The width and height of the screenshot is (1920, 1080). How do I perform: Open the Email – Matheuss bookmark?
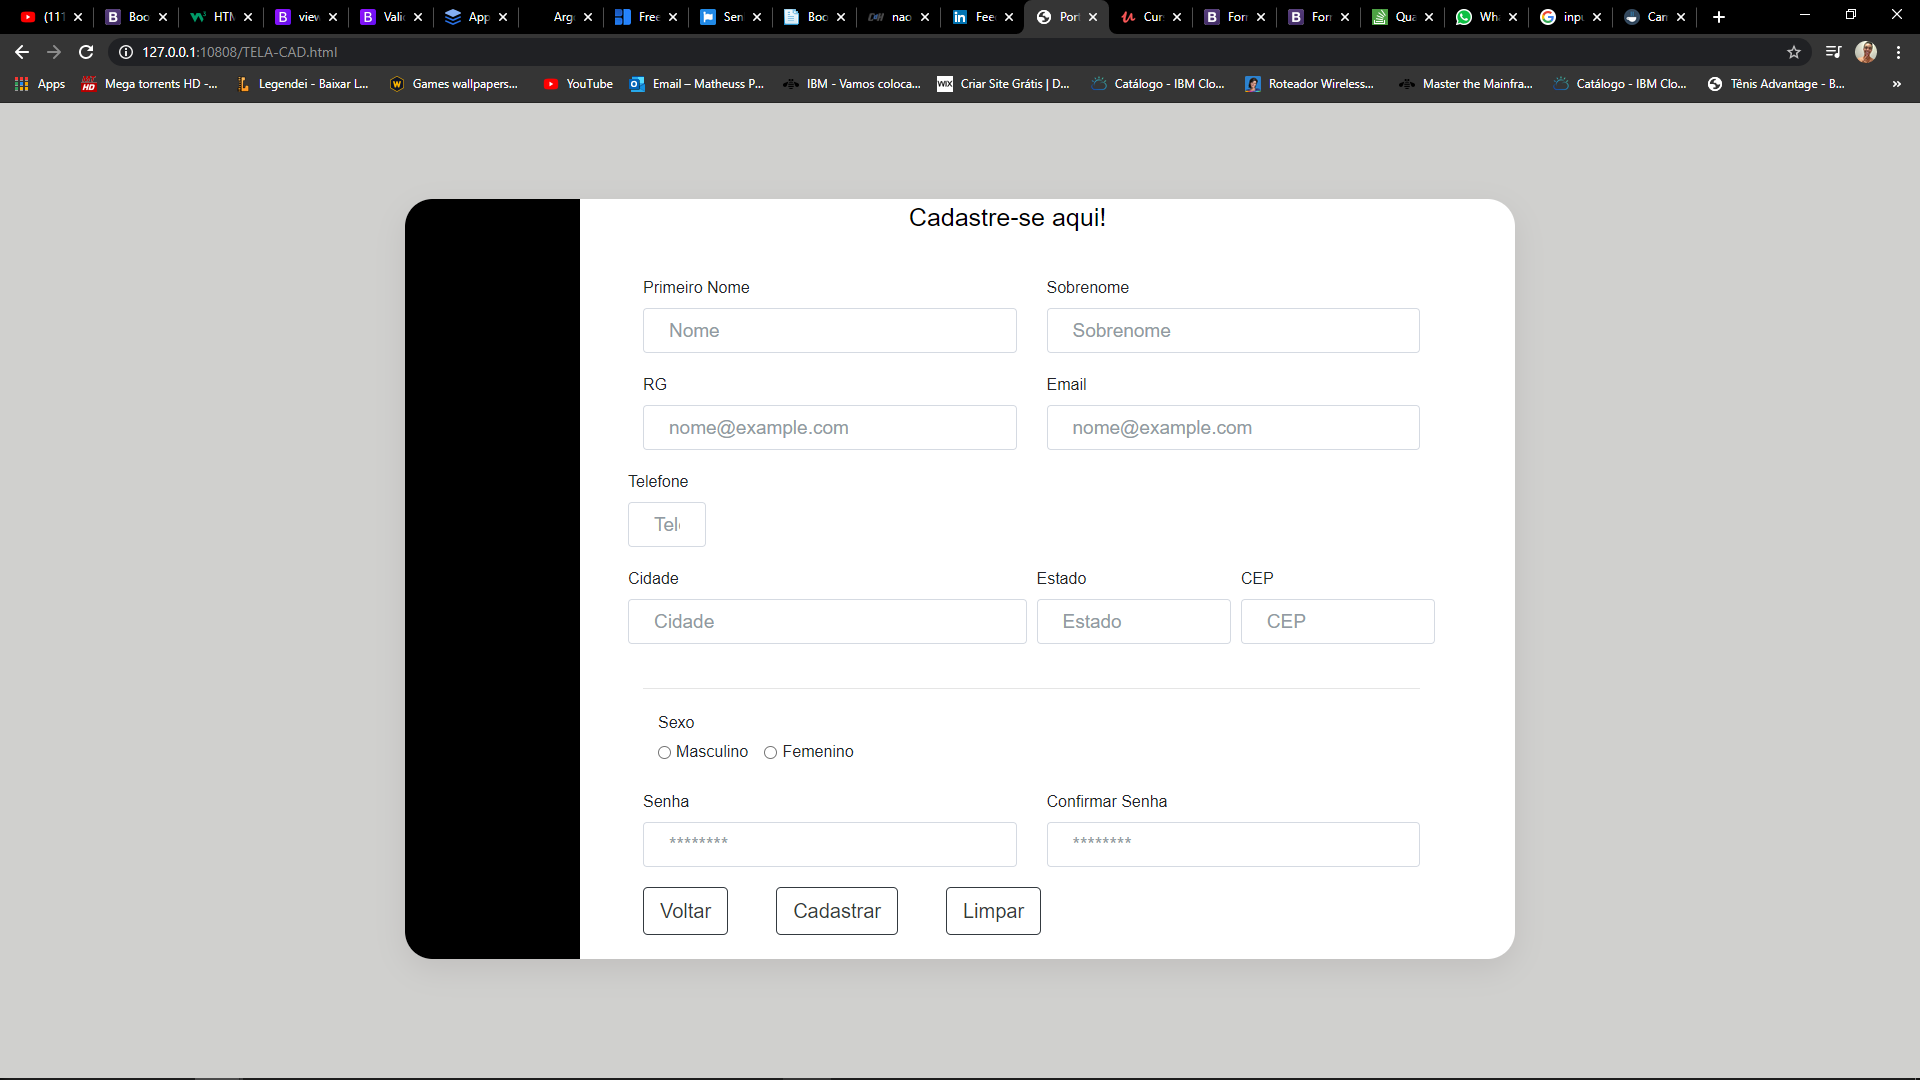[x=697, y=84]
